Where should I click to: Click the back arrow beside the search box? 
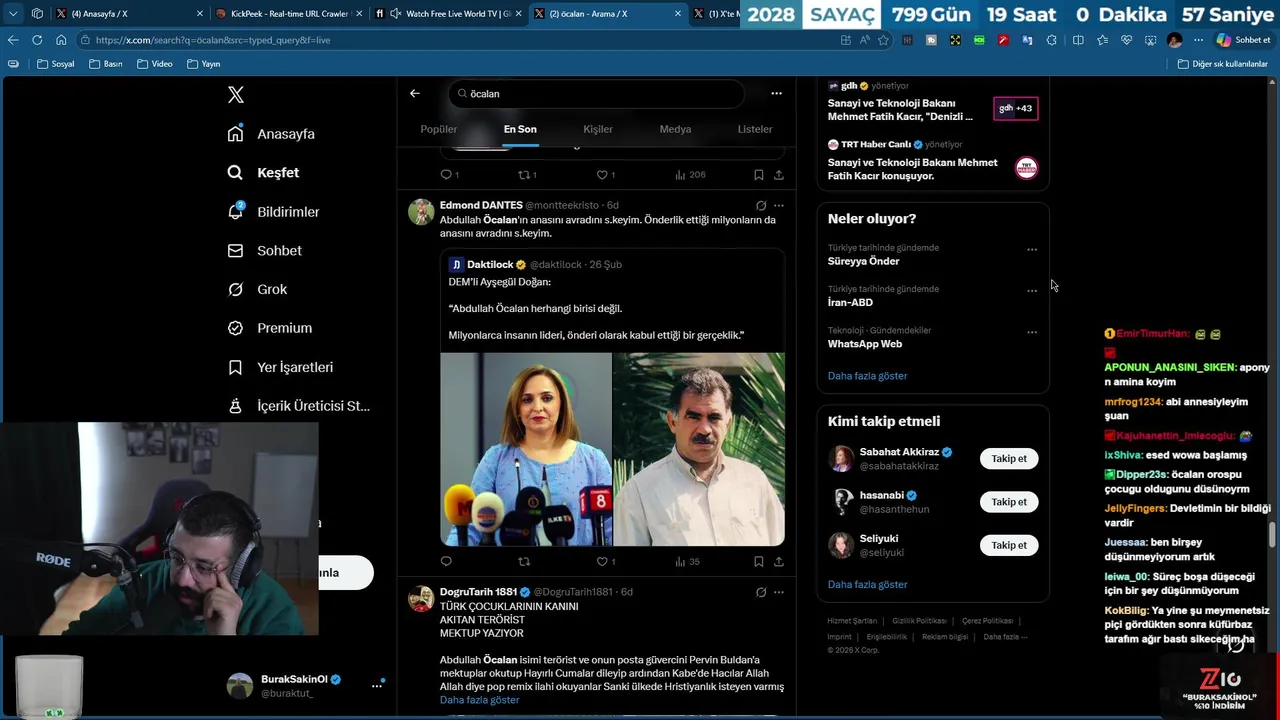point(414,93)
